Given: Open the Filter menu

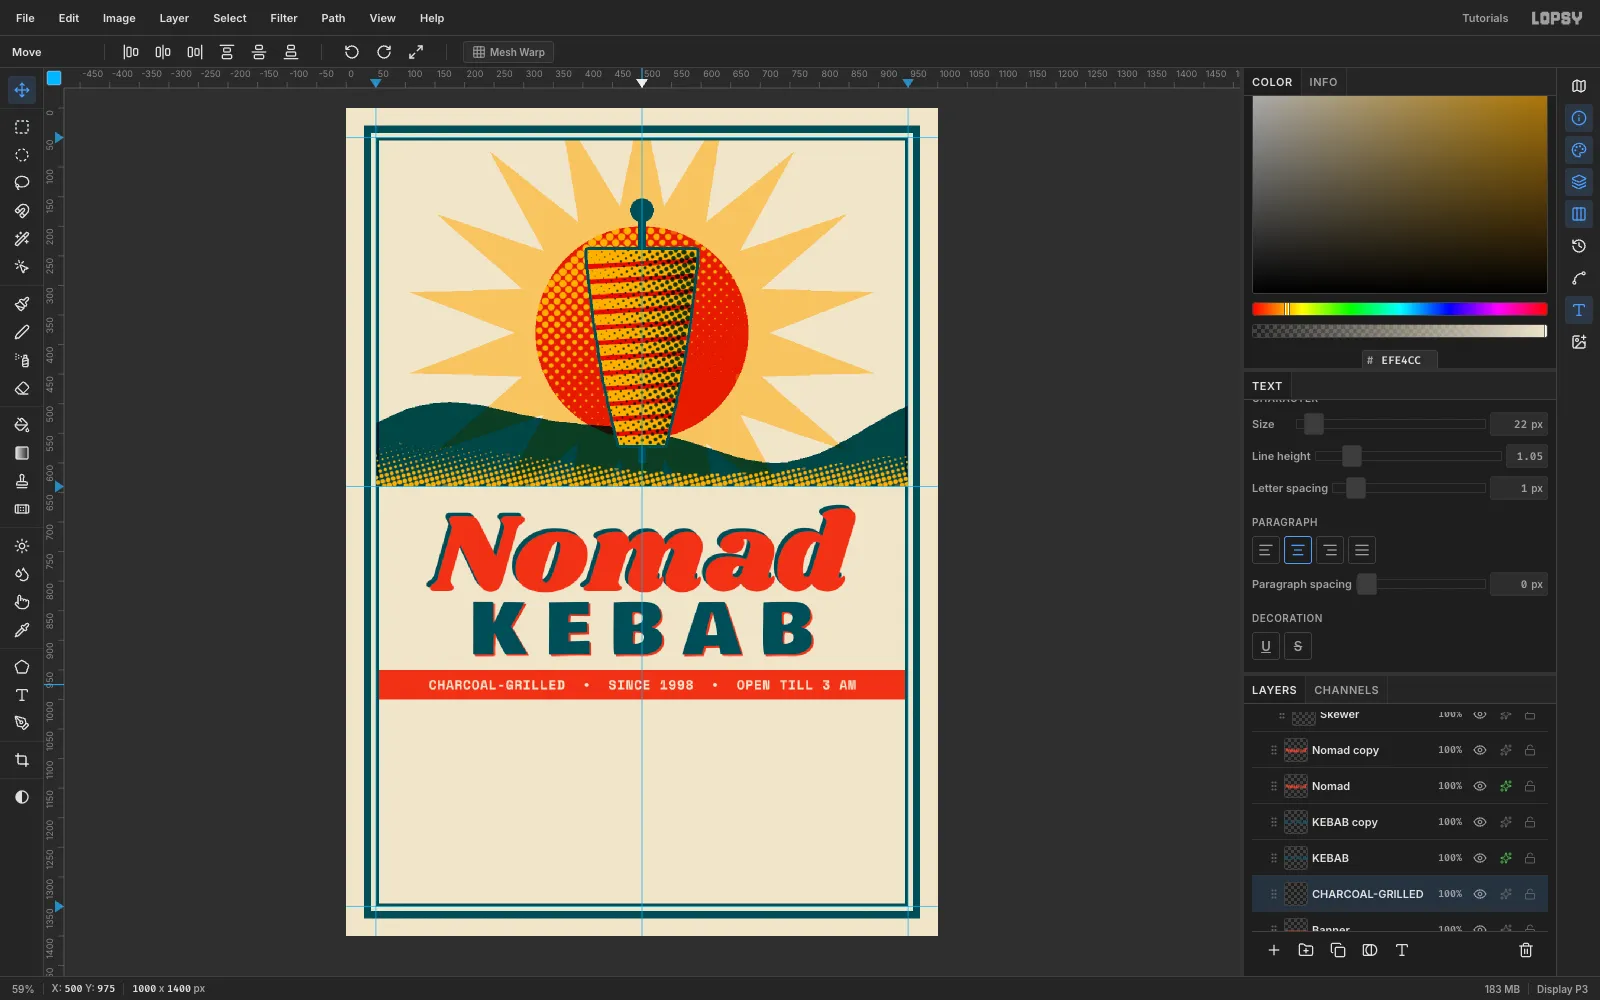Looking at the screenshot, I should (x=284, y=18).
